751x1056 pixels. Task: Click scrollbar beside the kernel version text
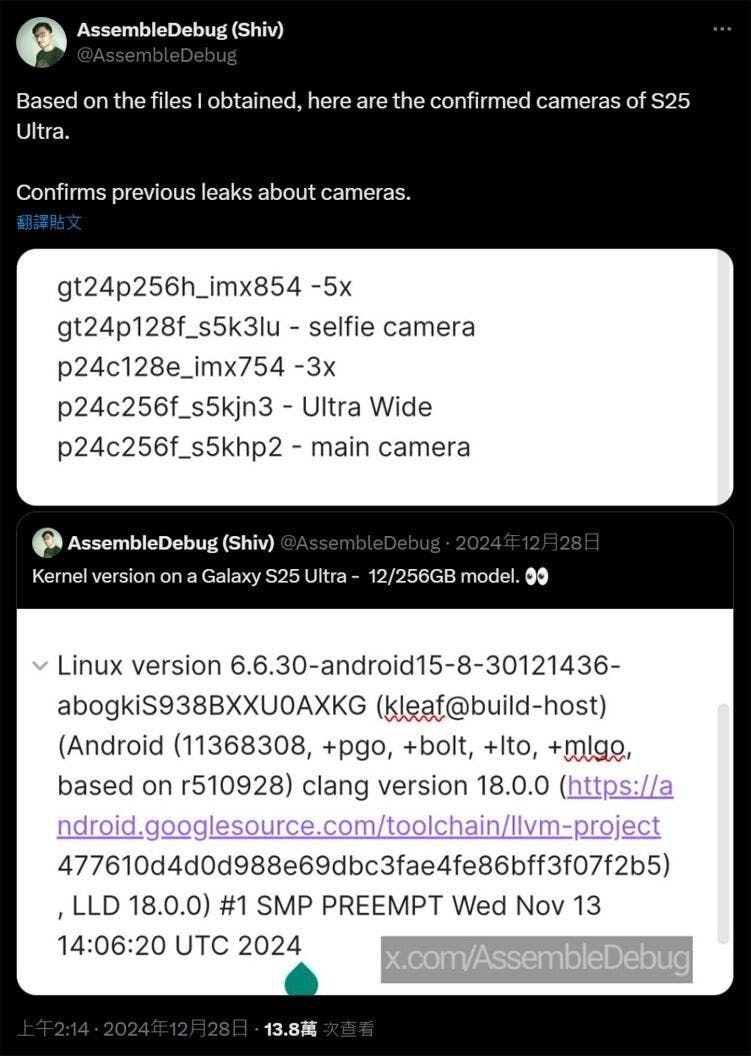point(723,823)
